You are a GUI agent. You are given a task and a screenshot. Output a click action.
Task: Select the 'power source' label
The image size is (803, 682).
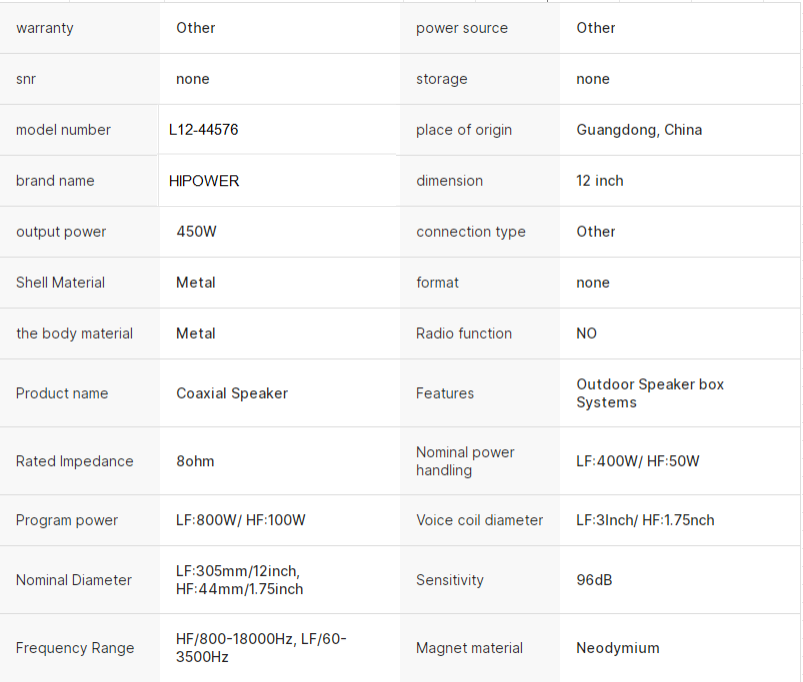pos(461,28)
